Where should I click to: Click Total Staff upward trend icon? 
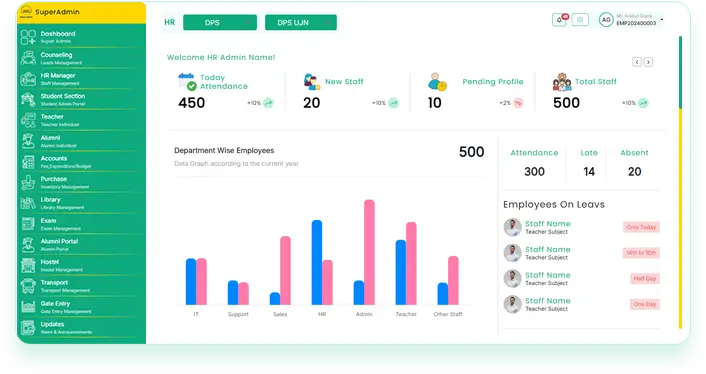click(643, 103)
